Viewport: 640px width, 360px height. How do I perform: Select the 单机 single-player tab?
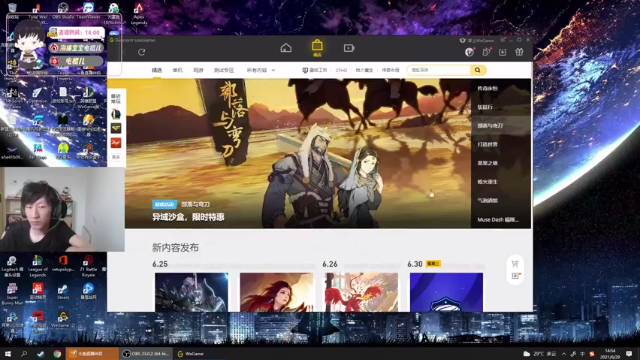178,70
